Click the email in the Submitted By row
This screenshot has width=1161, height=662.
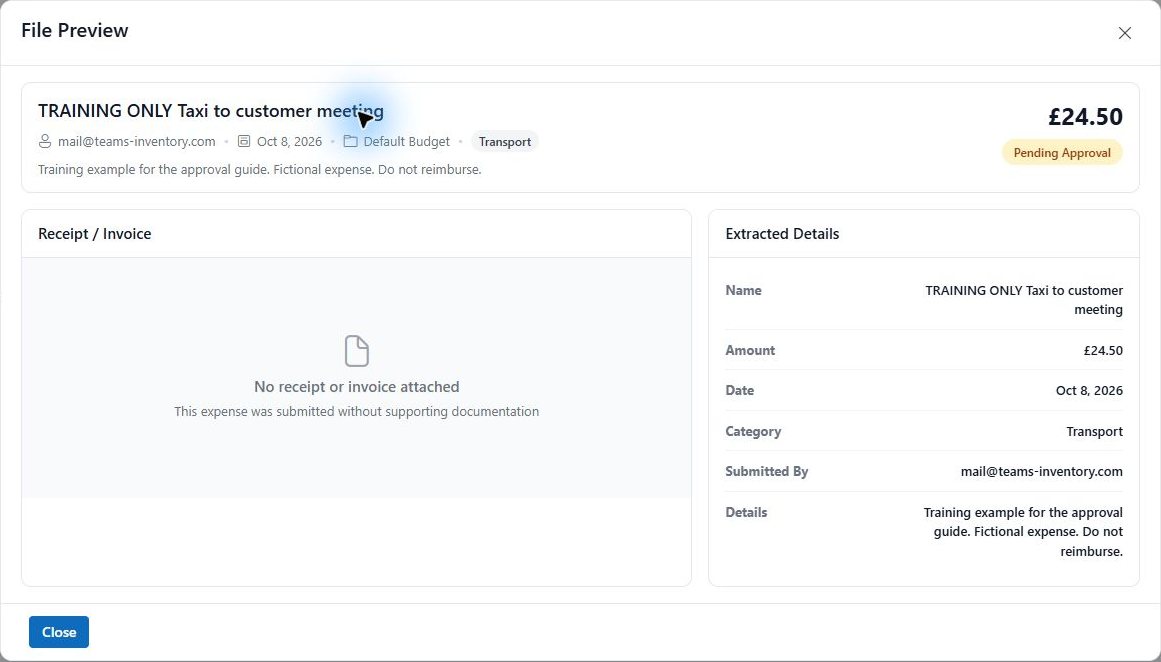1042,471
